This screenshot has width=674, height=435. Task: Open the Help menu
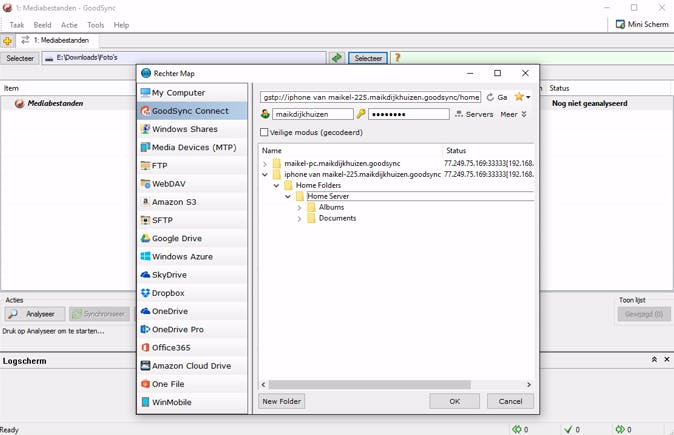(x=121, y=25)
